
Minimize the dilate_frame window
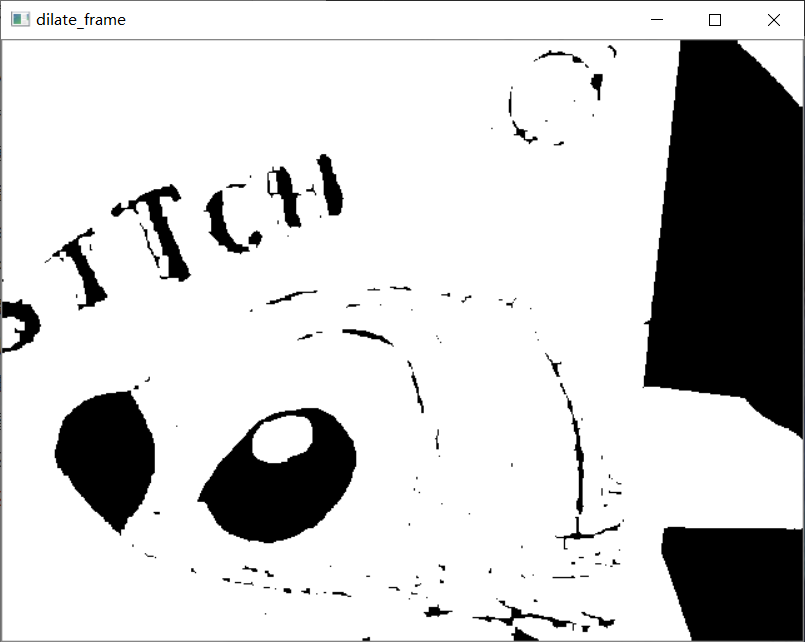tap(657, 20)
